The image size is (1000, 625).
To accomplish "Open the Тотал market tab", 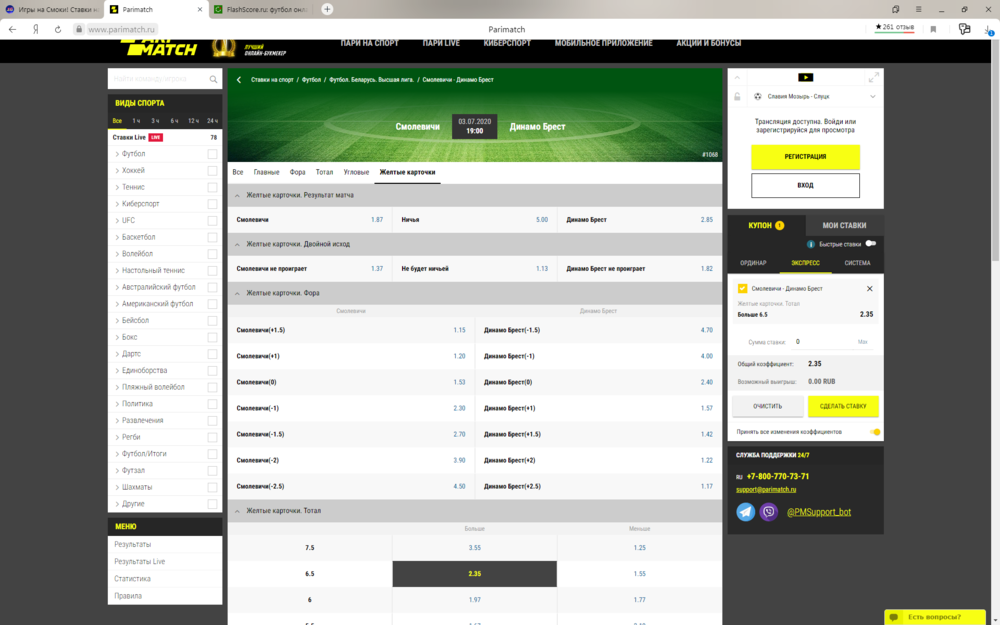I will pos(324,172).
